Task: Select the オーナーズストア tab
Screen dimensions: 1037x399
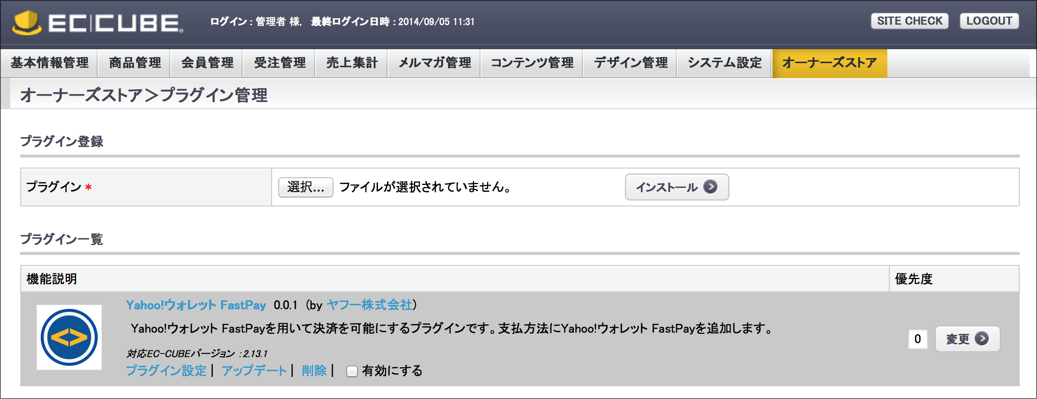Action: click(829, 64)
